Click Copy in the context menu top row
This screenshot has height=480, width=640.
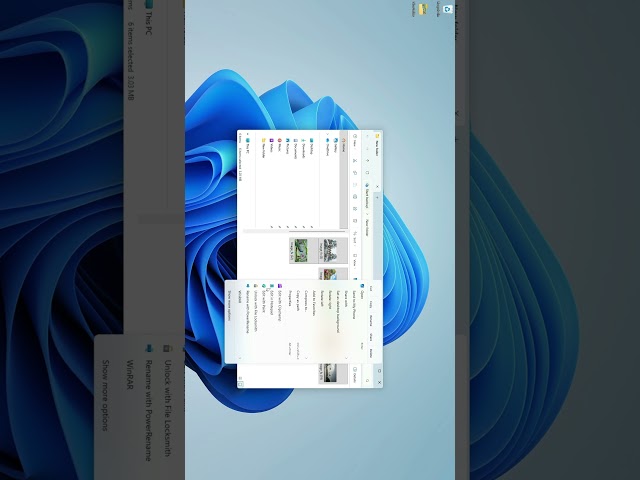pyautogui.click(x=371, y=304)
